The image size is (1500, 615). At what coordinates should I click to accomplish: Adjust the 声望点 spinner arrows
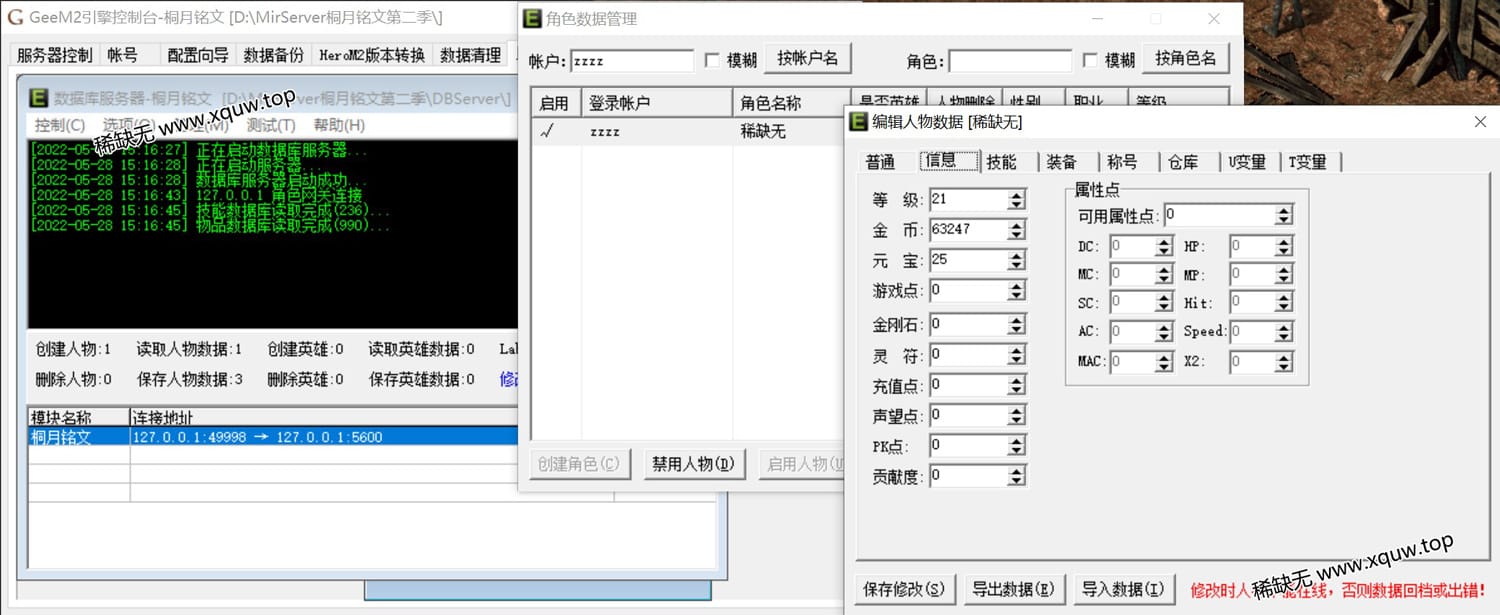pyautogui.click(x=1017, y=414)
